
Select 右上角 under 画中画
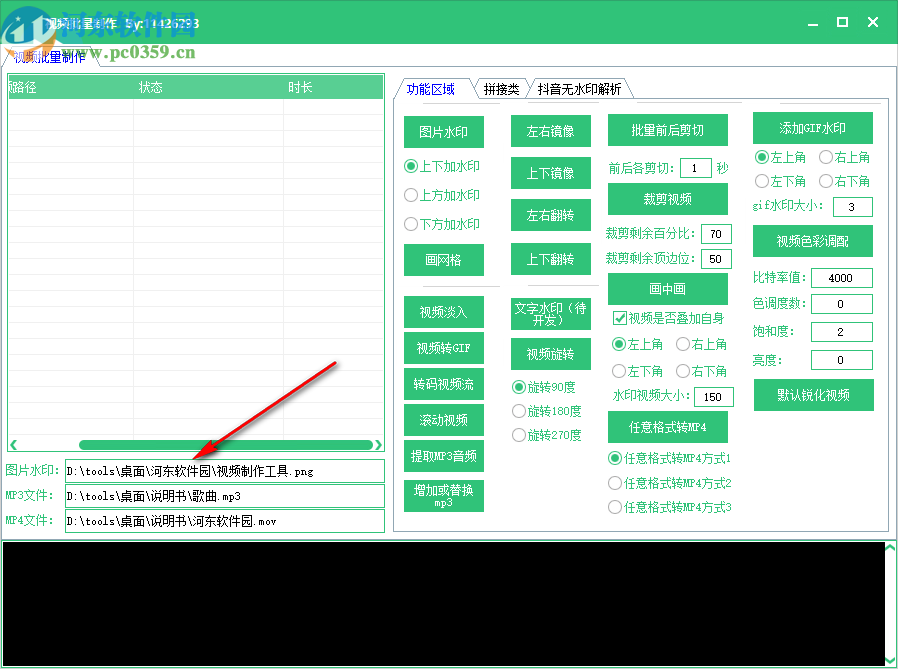pos(702,344)
